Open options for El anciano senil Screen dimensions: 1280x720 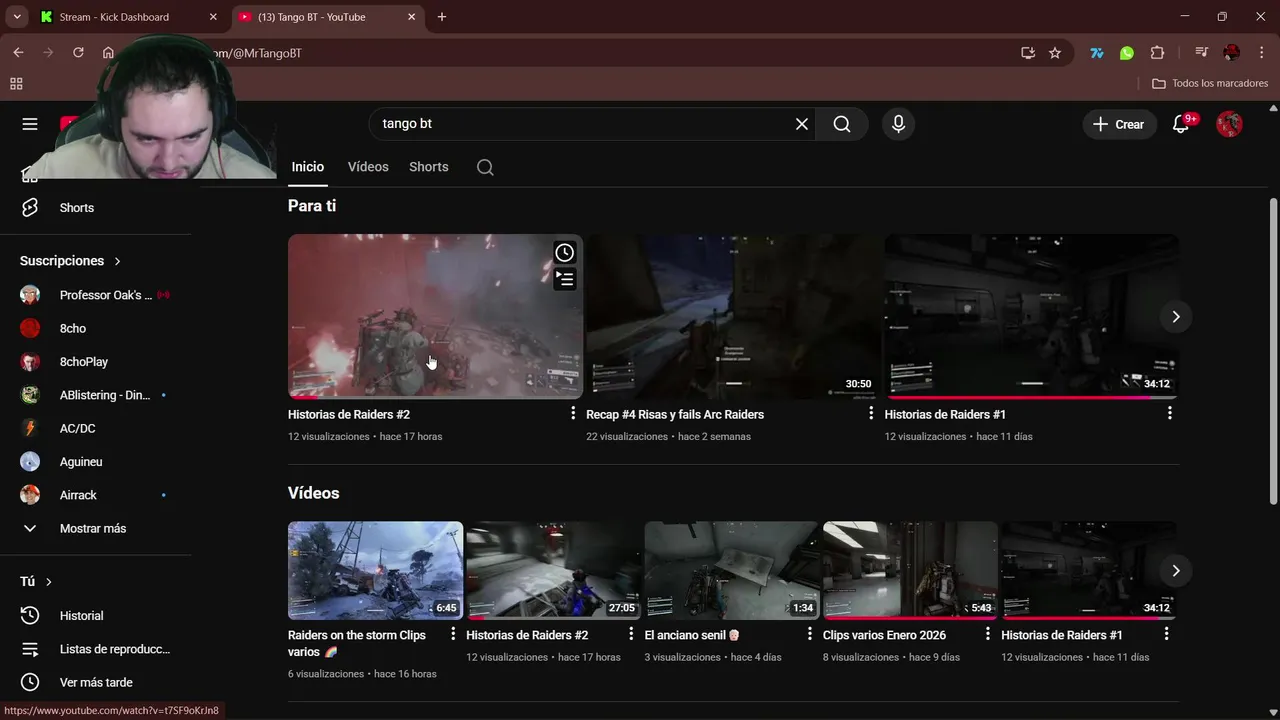pyautogui.click(x=810, y=635)
